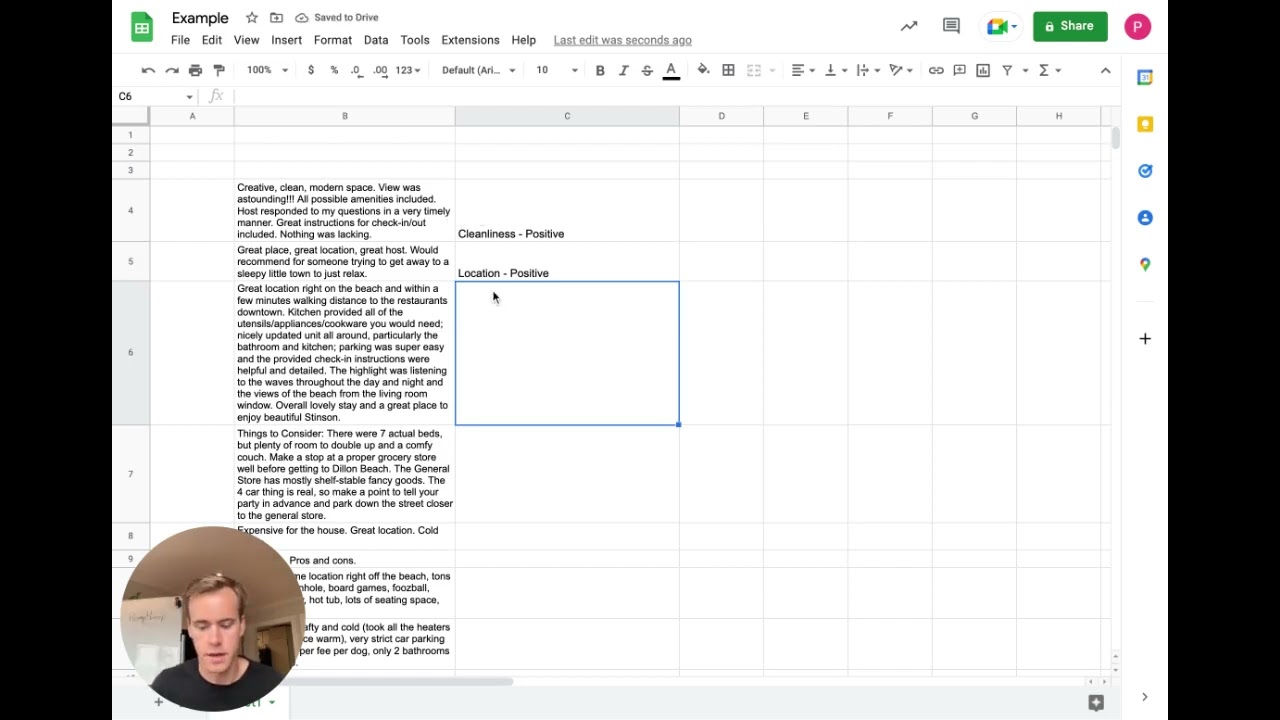
Task: Click the undo icon in toolbar
Action: pos(148,70)
